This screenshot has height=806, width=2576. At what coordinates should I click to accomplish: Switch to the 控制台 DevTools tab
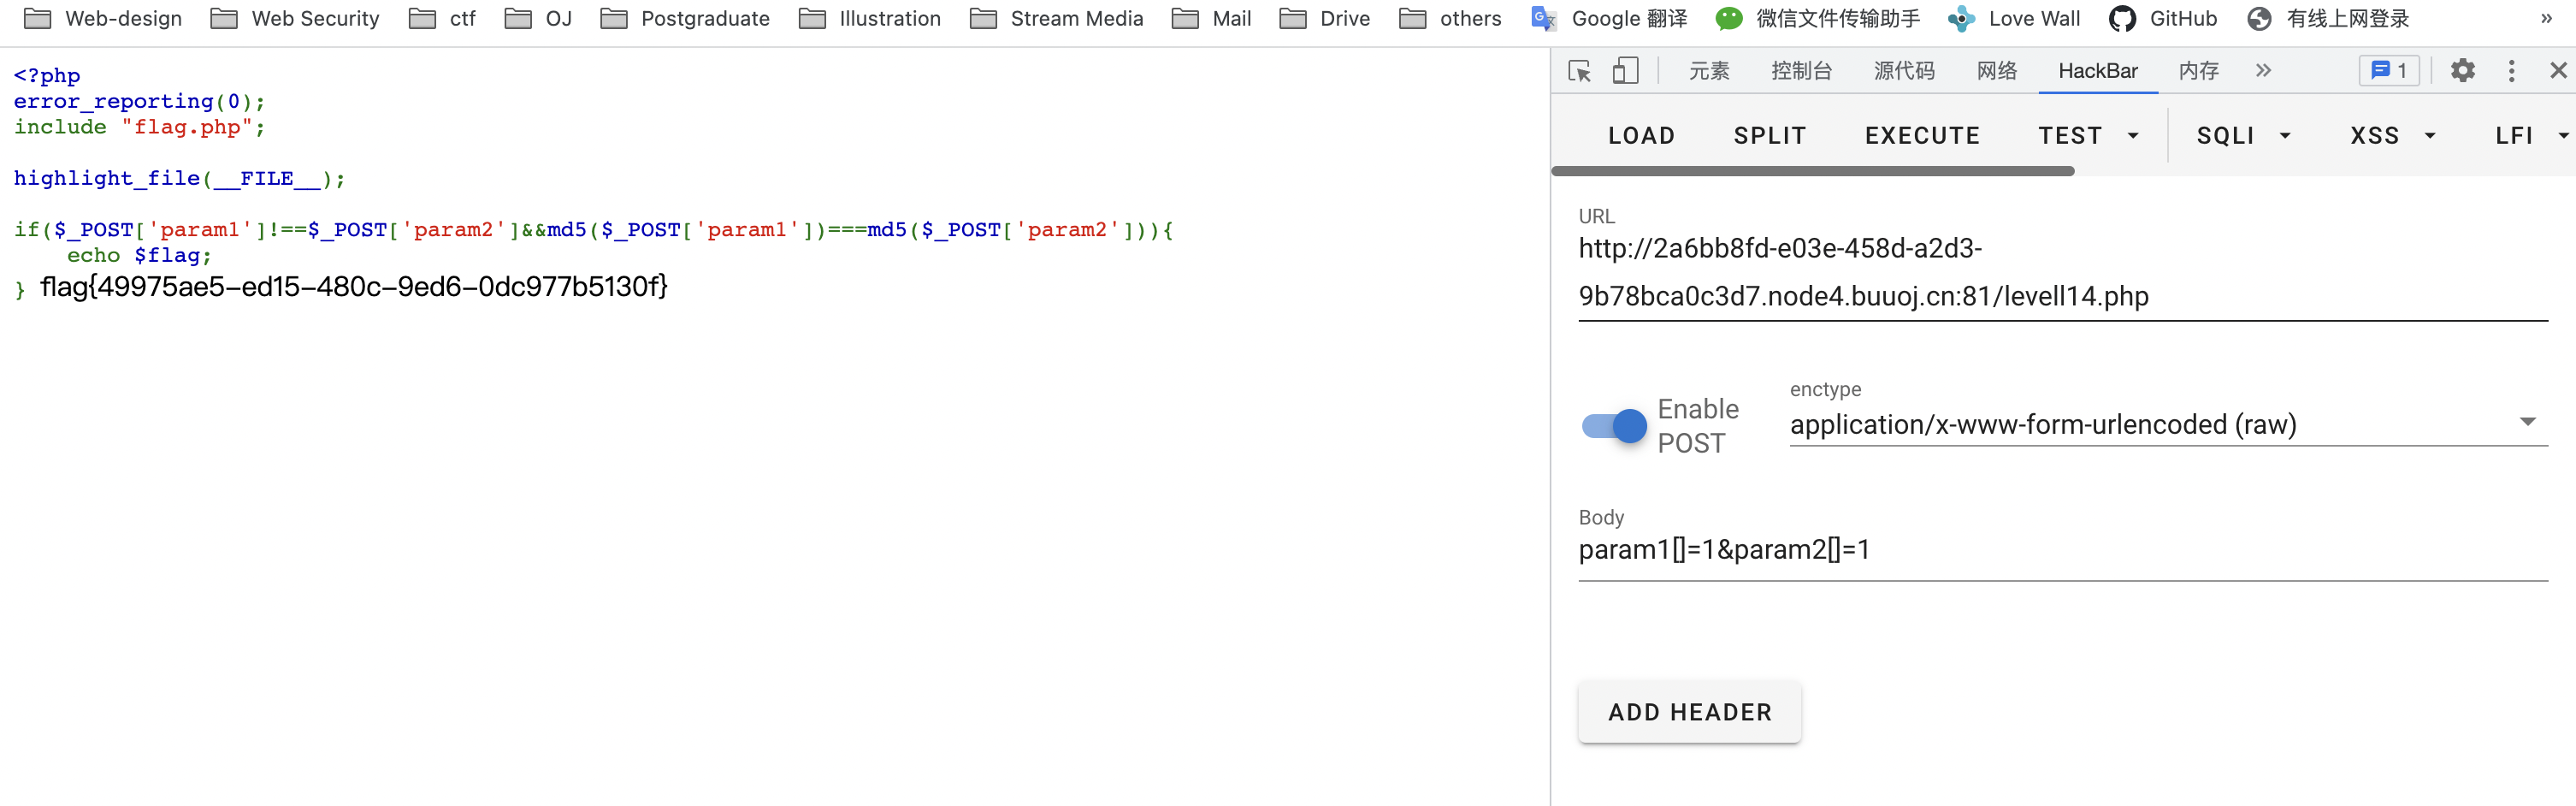[1801, 71]
